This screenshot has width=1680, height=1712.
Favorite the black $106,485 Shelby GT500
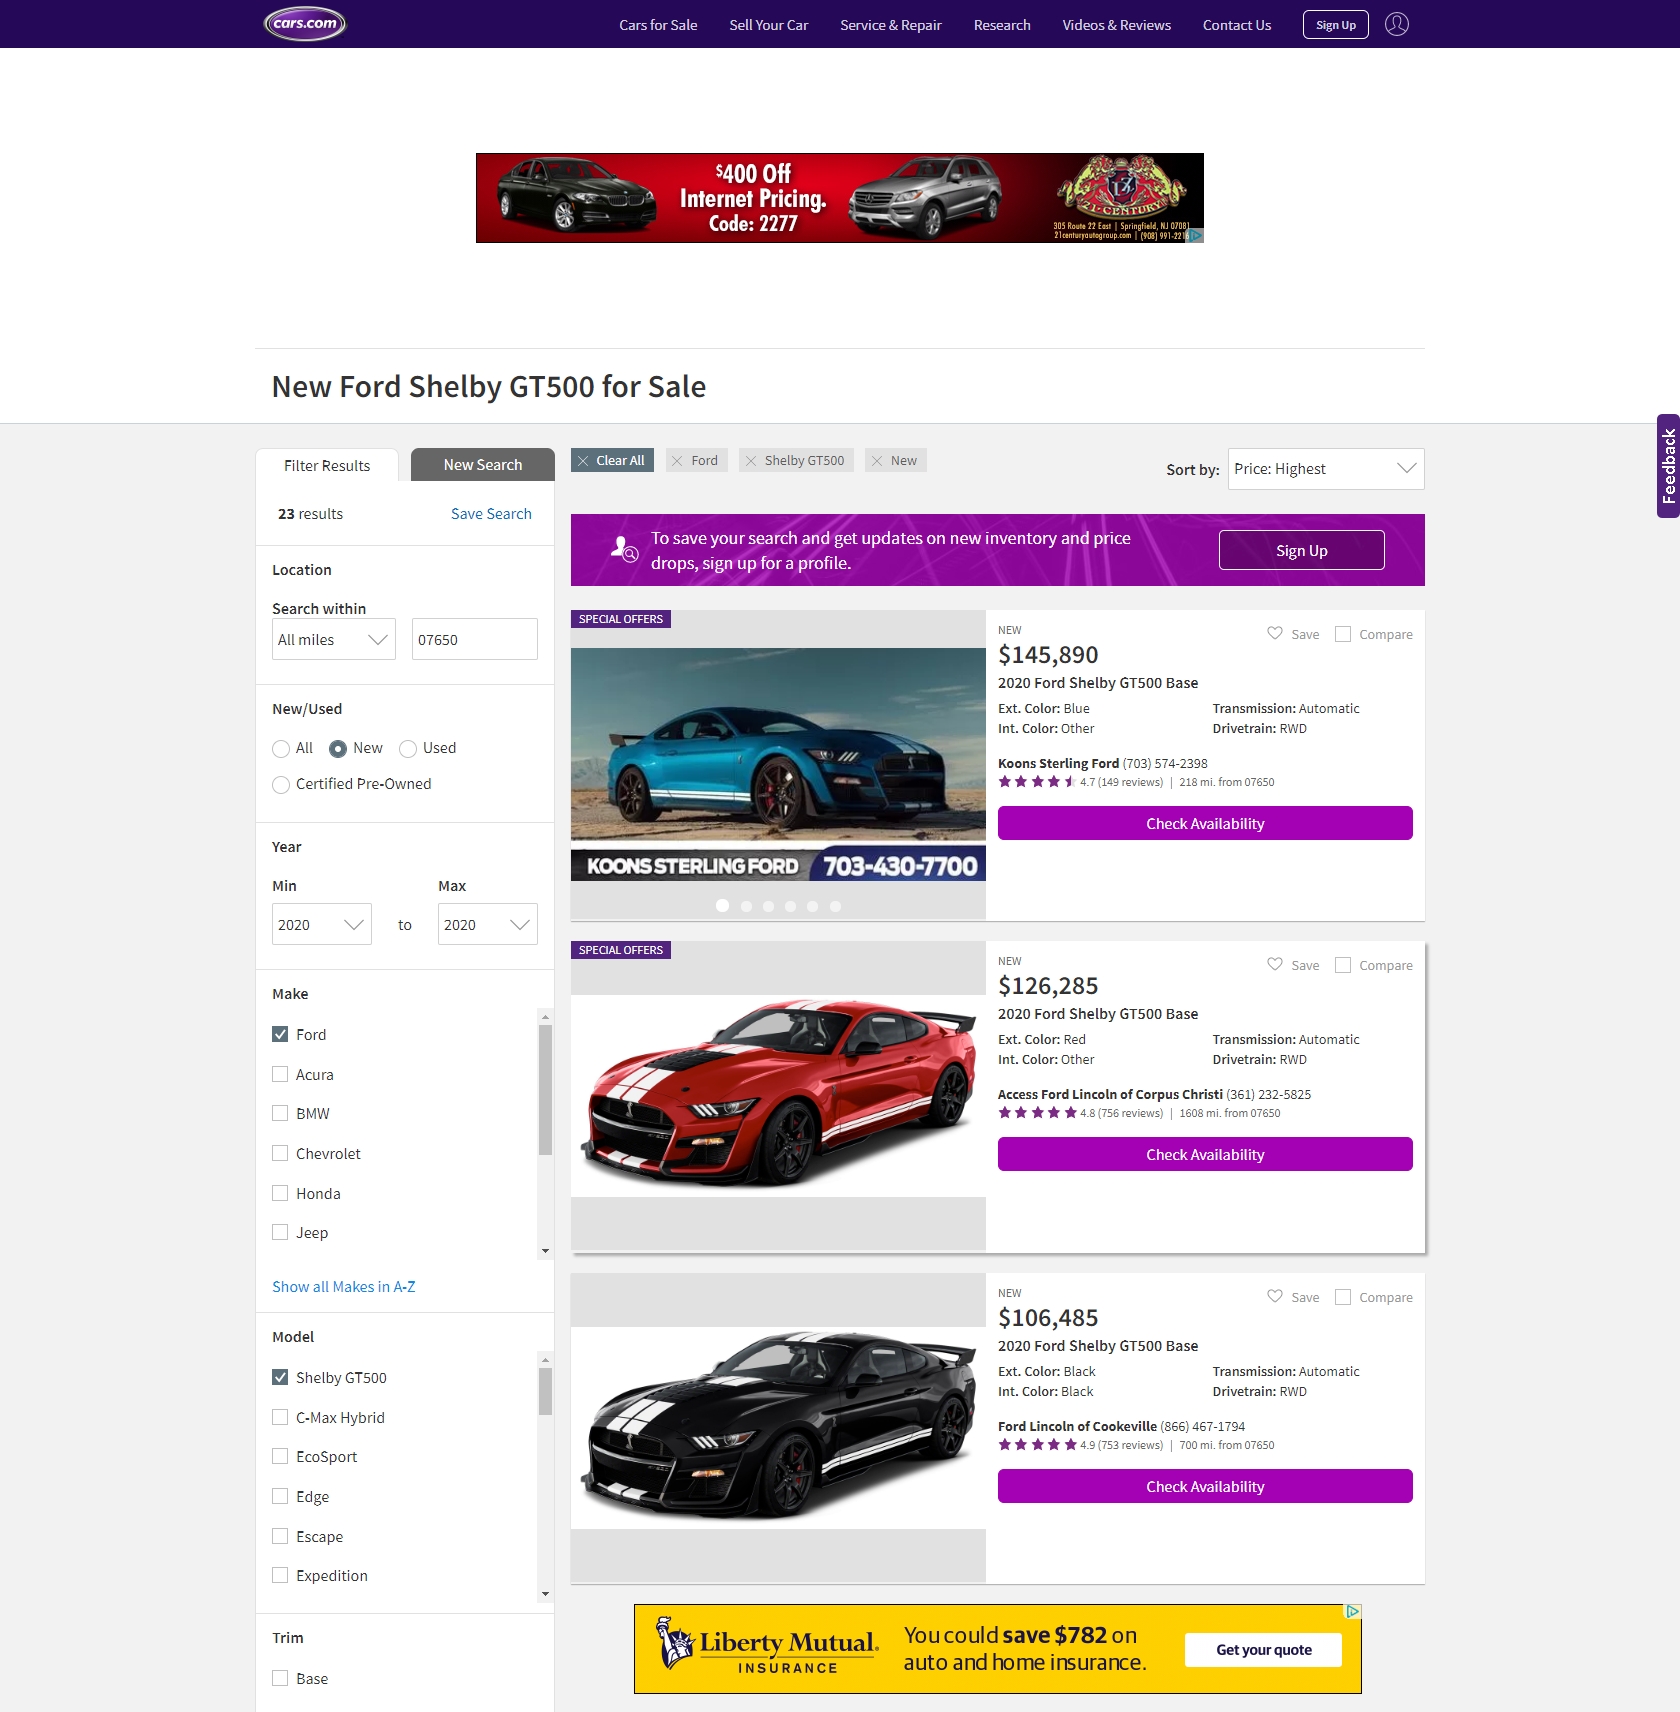pyautogui.click(x=1275, y=1296)
